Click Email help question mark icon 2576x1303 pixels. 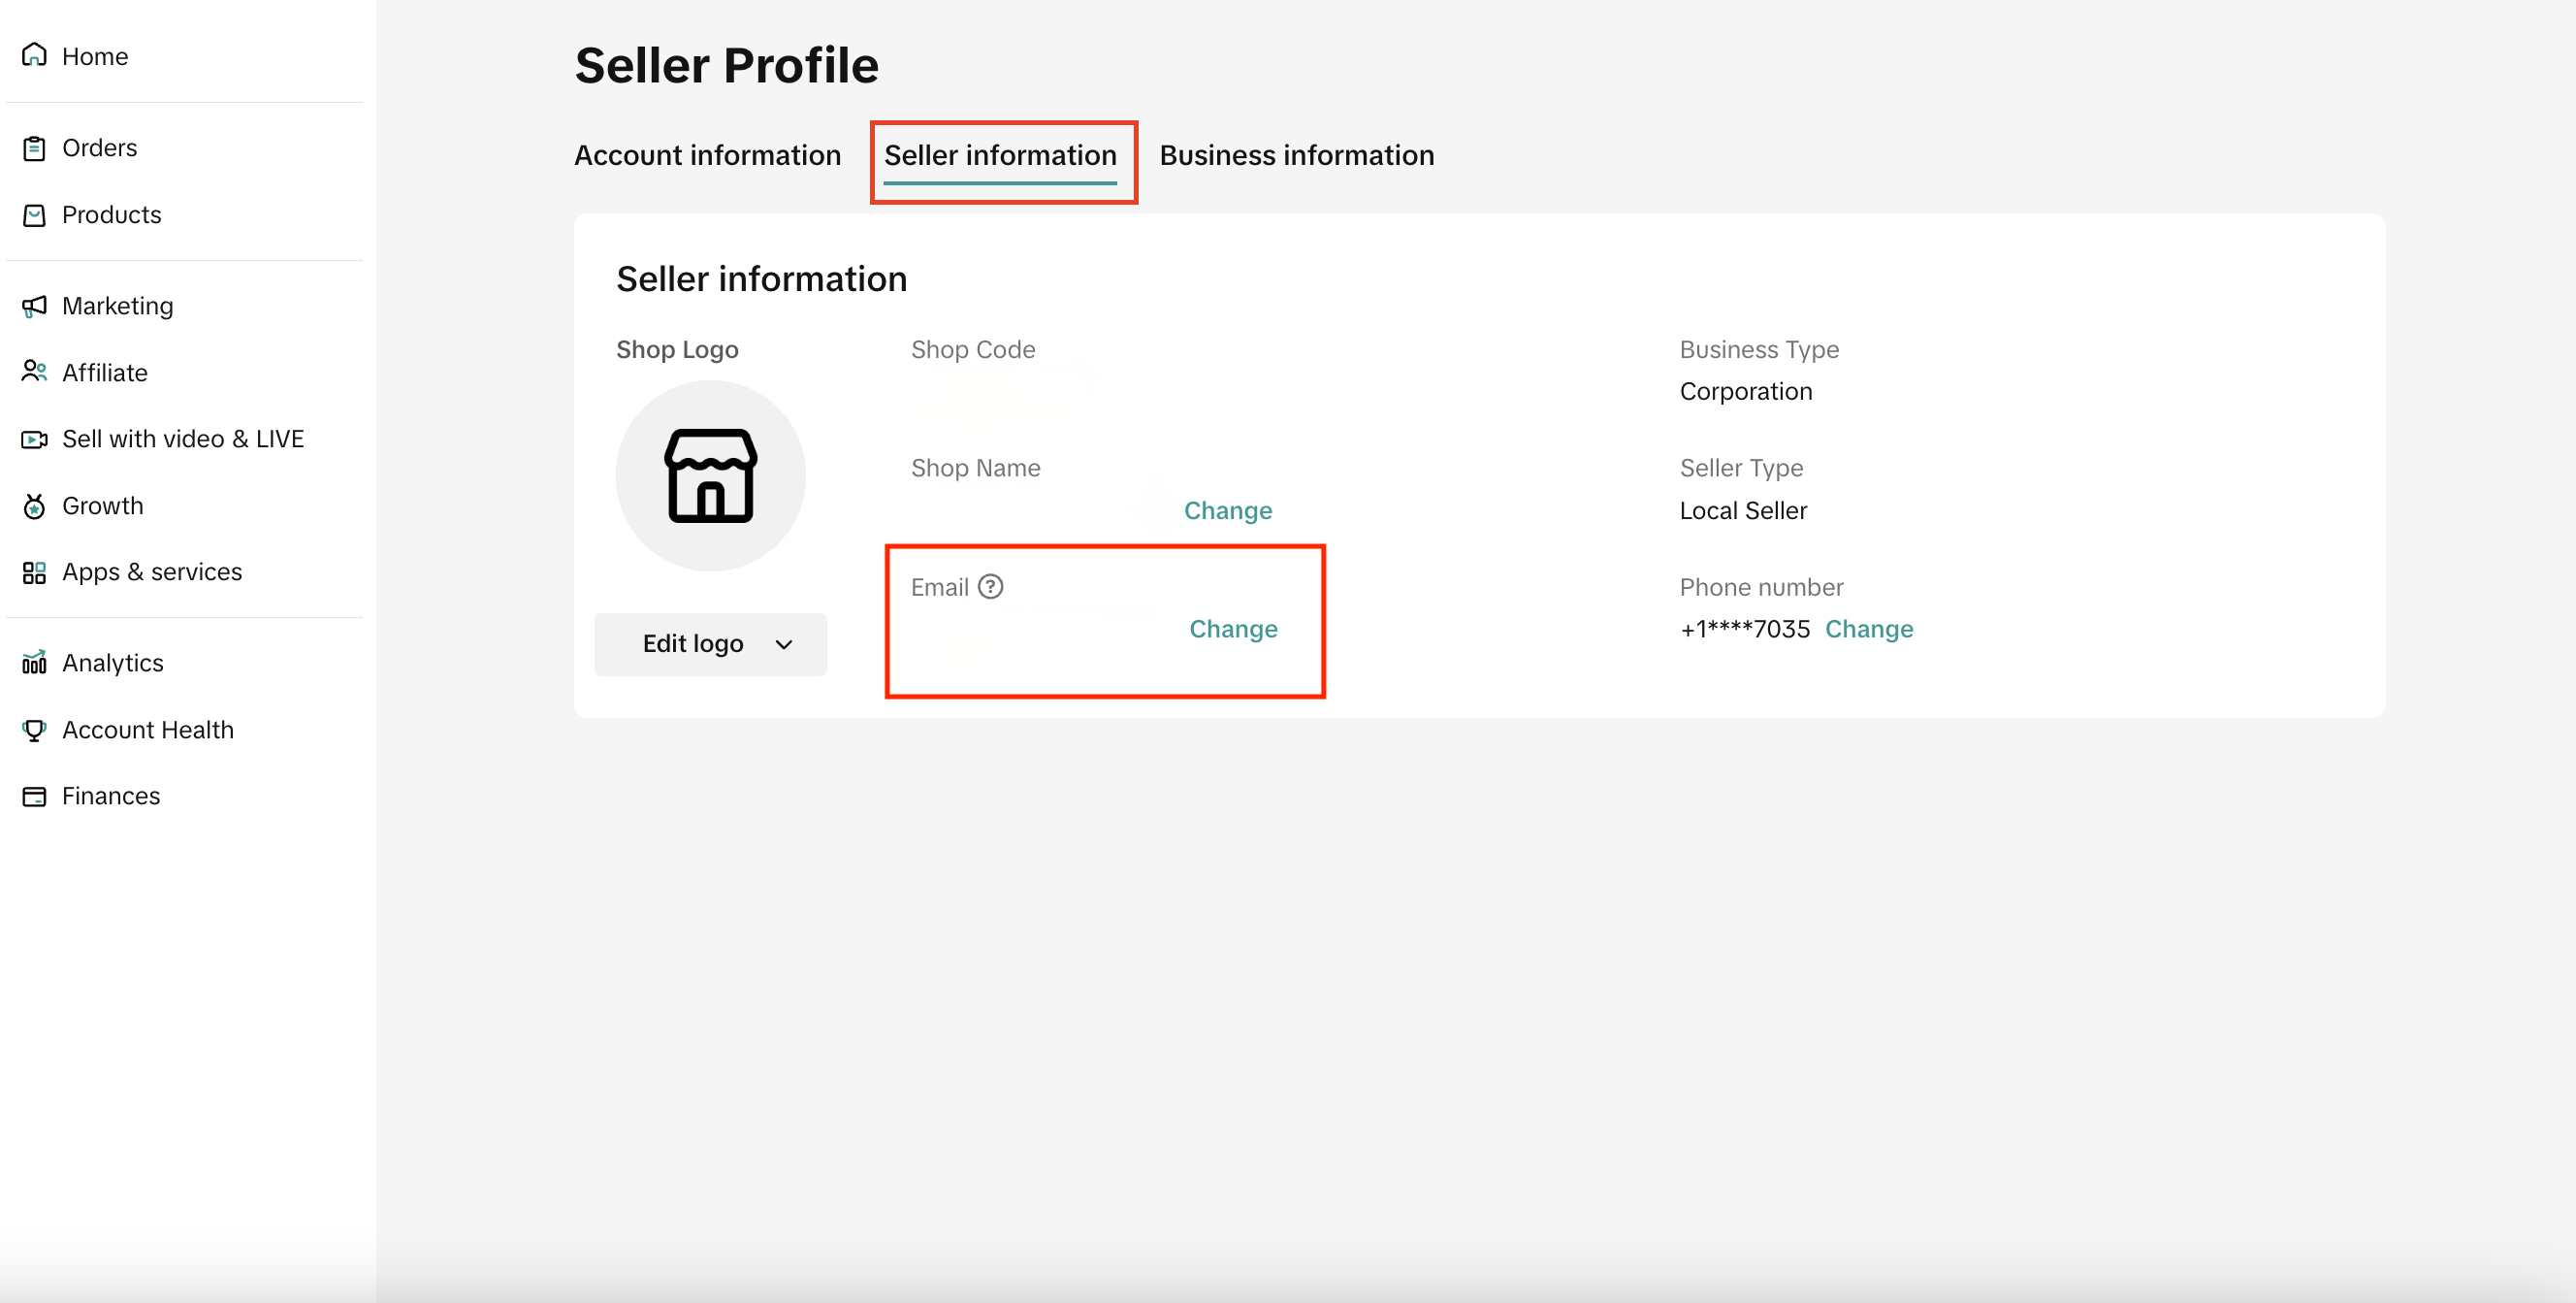(x=990, y=587)
